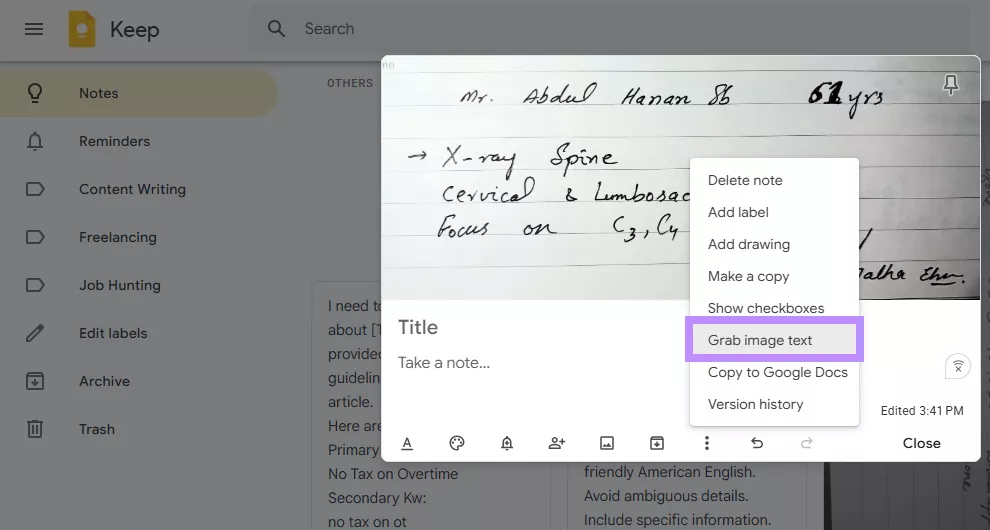
Task: Open Archive in the sidebar
Action: click(138, 381)
